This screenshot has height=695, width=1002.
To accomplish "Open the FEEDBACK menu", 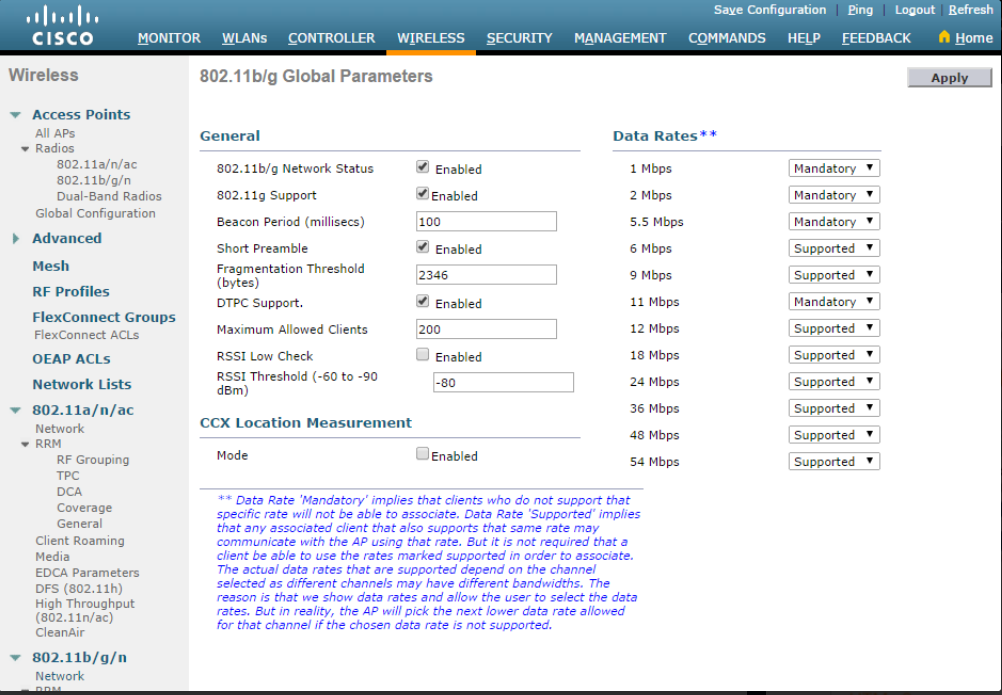I will pyautogui.click(x=876, y=38).
